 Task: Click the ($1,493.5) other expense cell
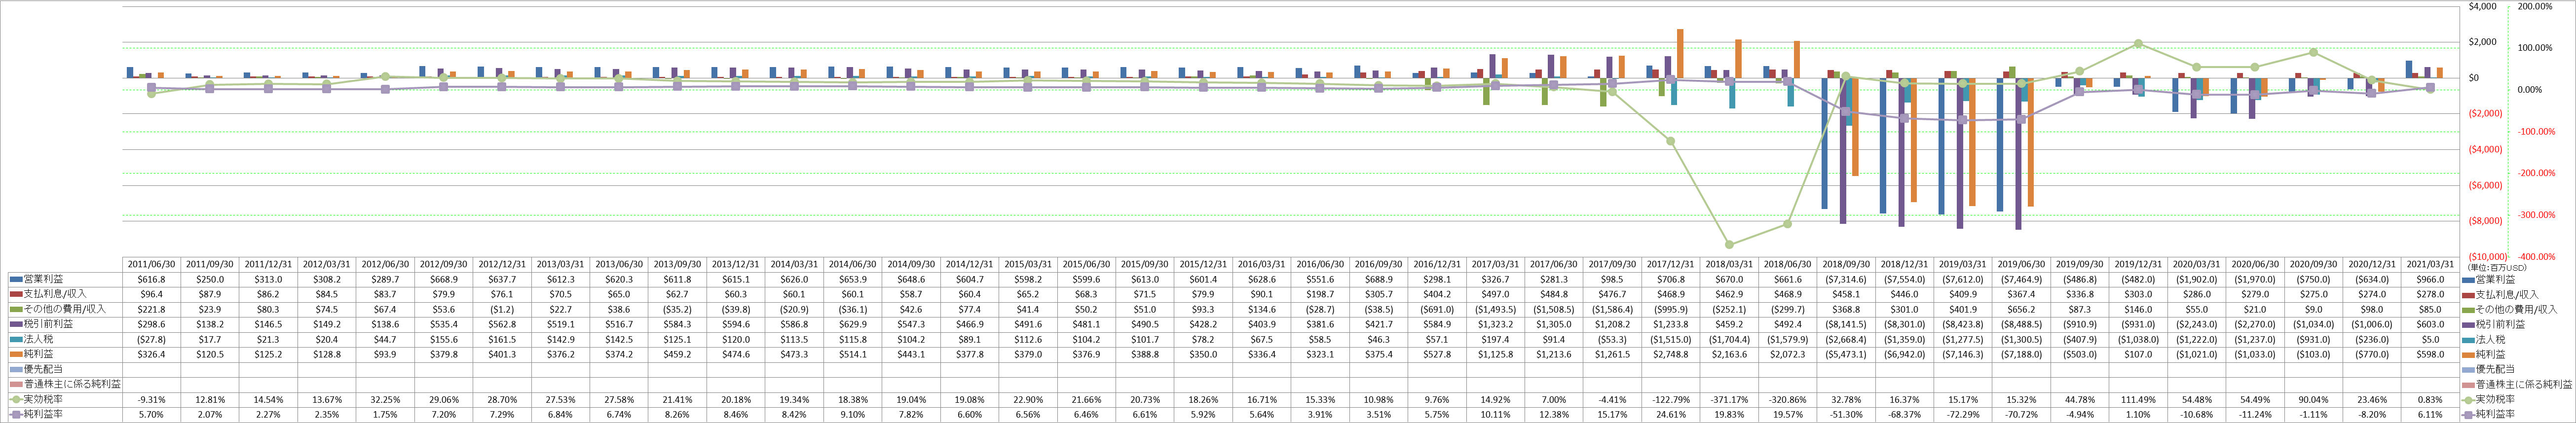pos(1496,310)
